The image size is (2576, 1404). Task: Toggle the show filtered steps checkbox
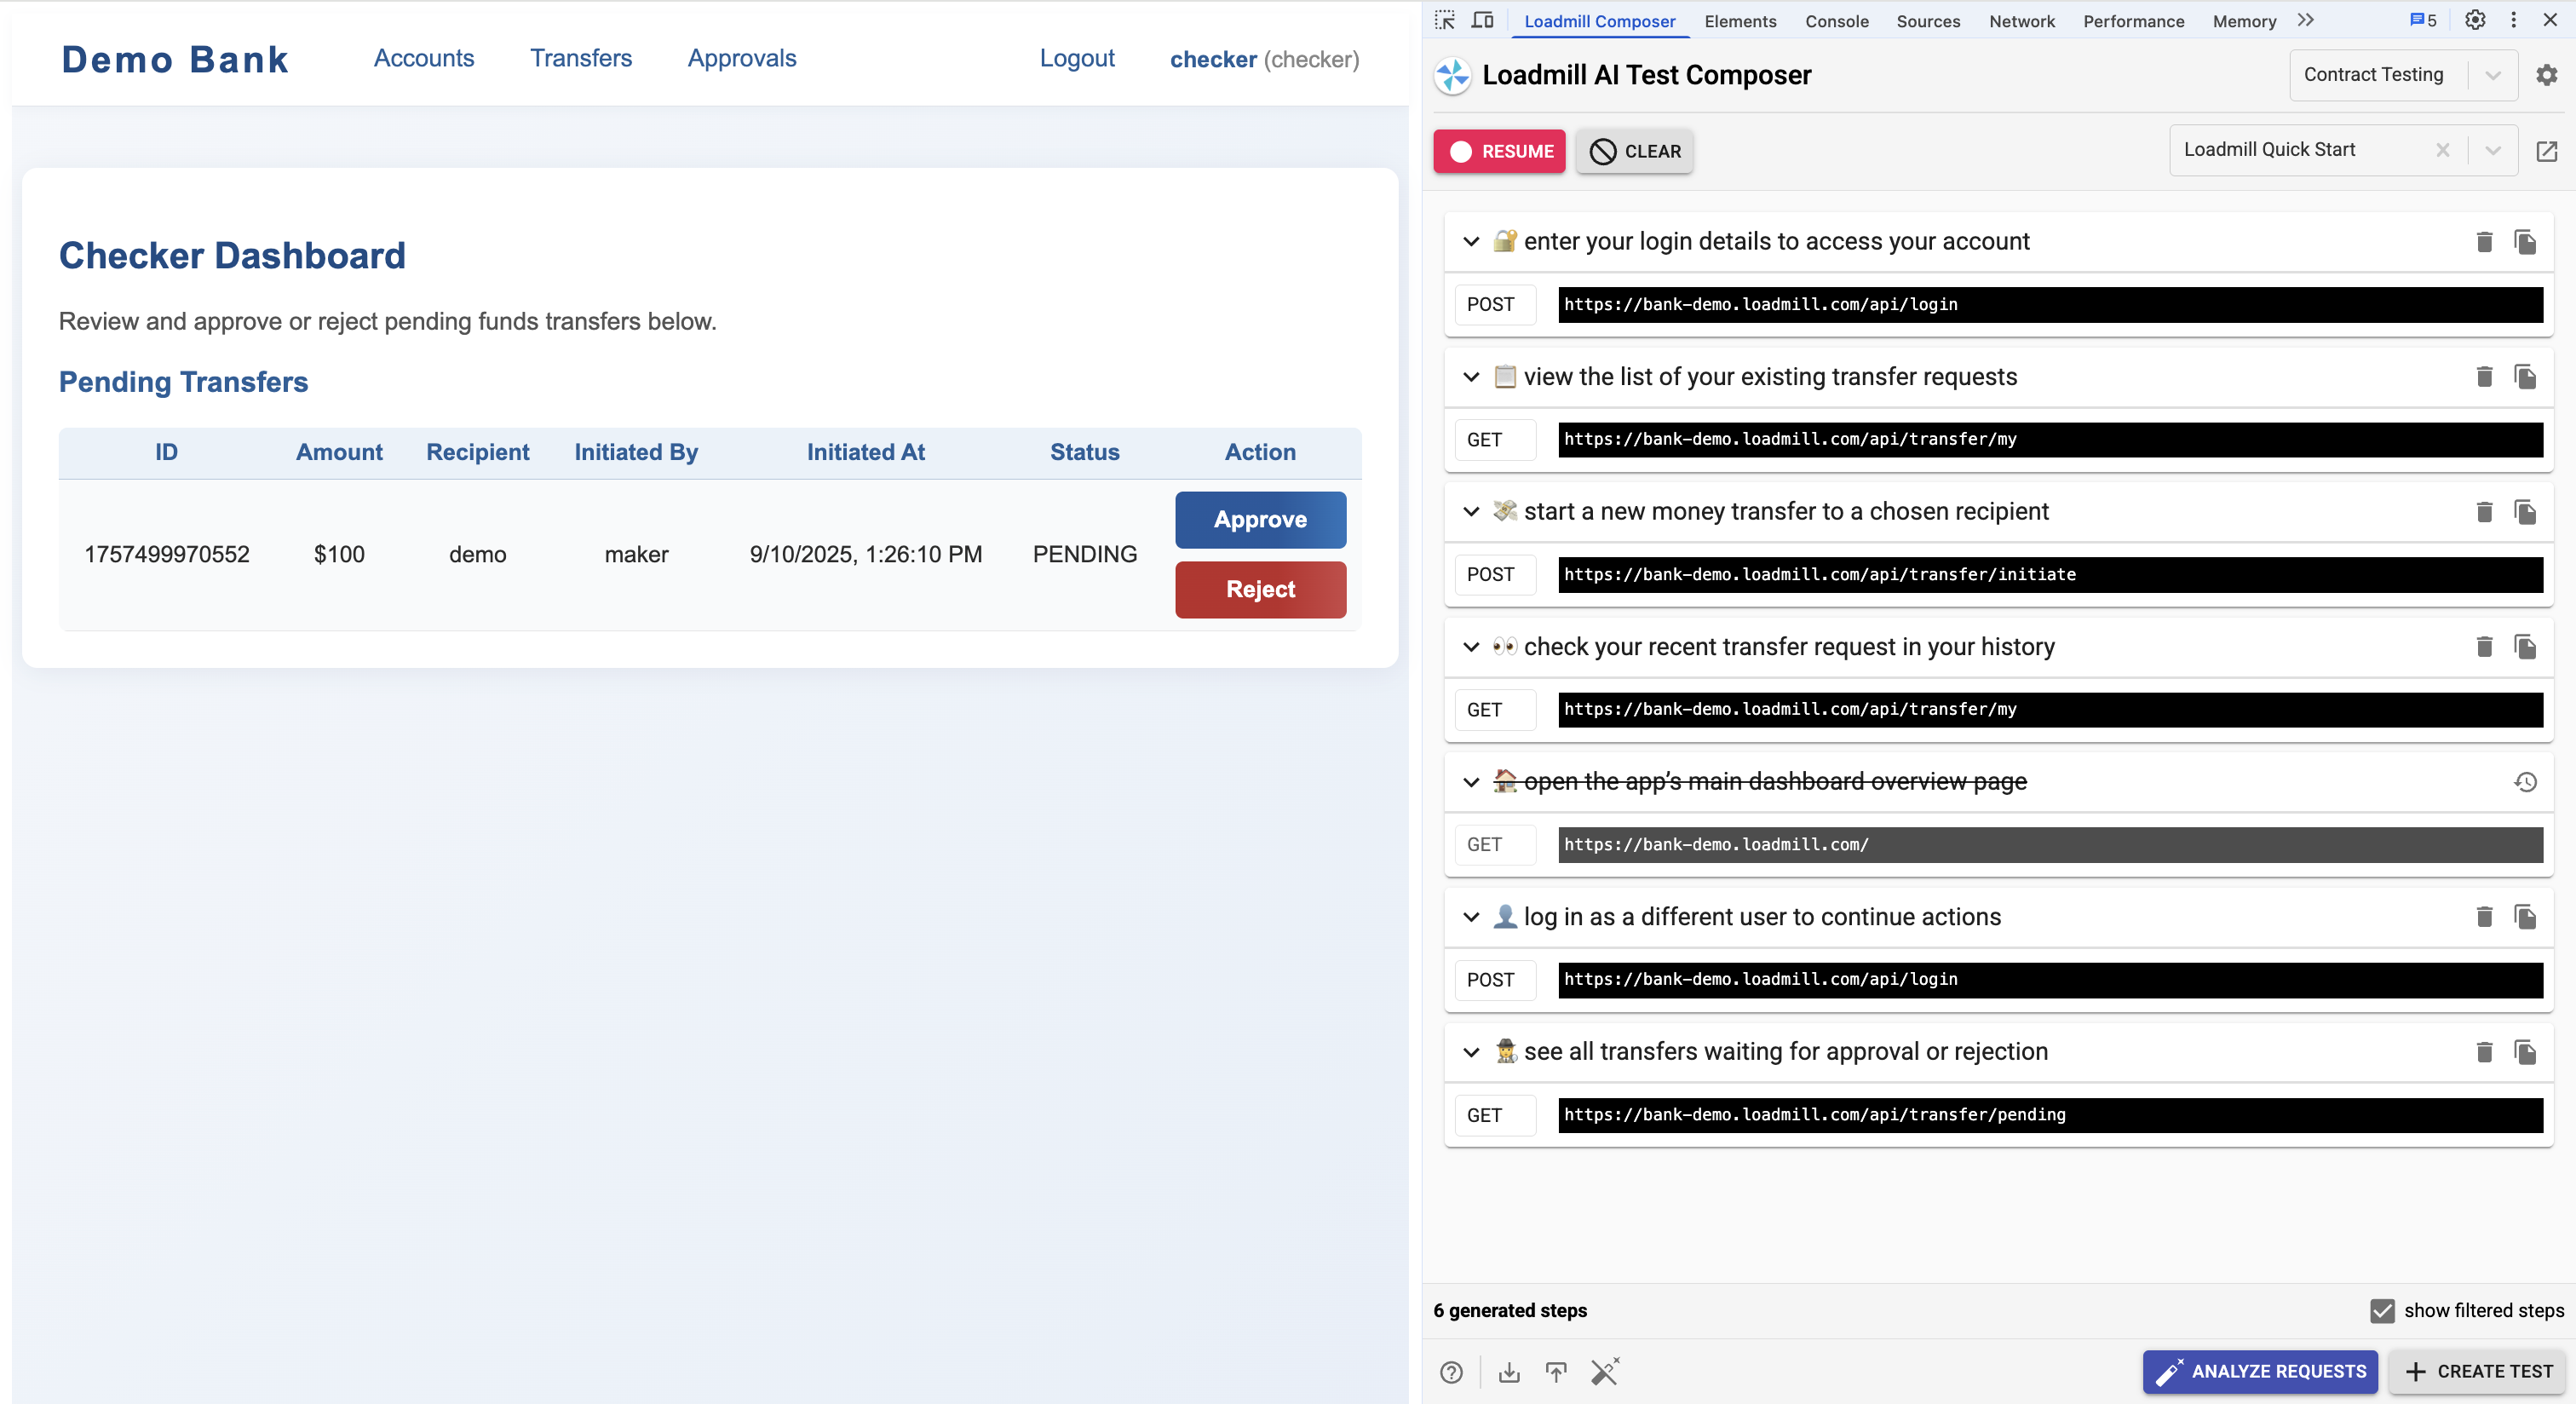click(x=2382, y=1310)
